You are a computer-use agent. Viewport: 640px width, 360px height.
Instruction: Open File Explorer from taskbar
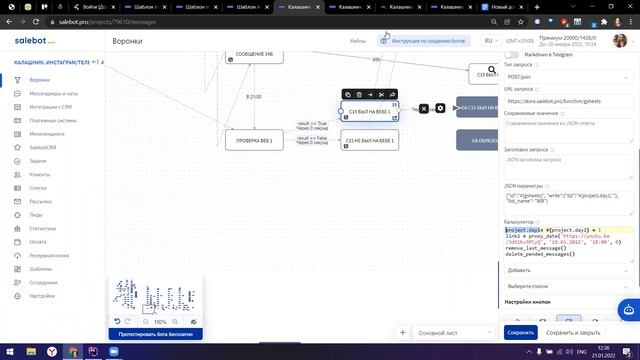pos(31,351)
